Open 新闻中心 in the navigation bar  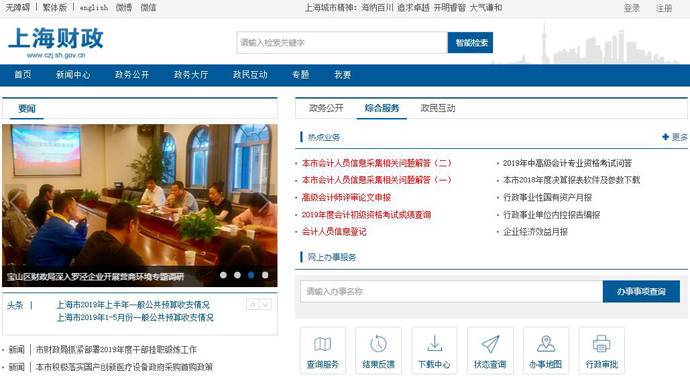point(73,75)
